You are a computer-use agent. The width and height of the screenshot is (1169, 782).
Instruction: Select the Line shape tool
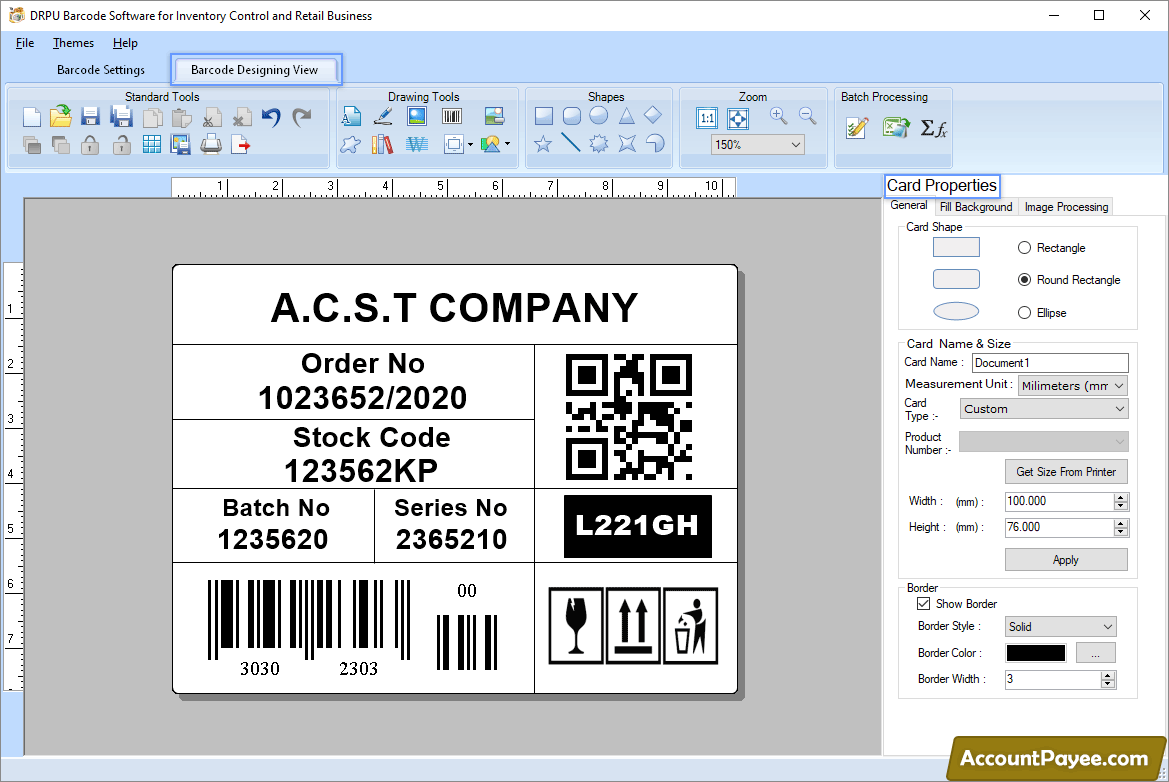[570, 142]
